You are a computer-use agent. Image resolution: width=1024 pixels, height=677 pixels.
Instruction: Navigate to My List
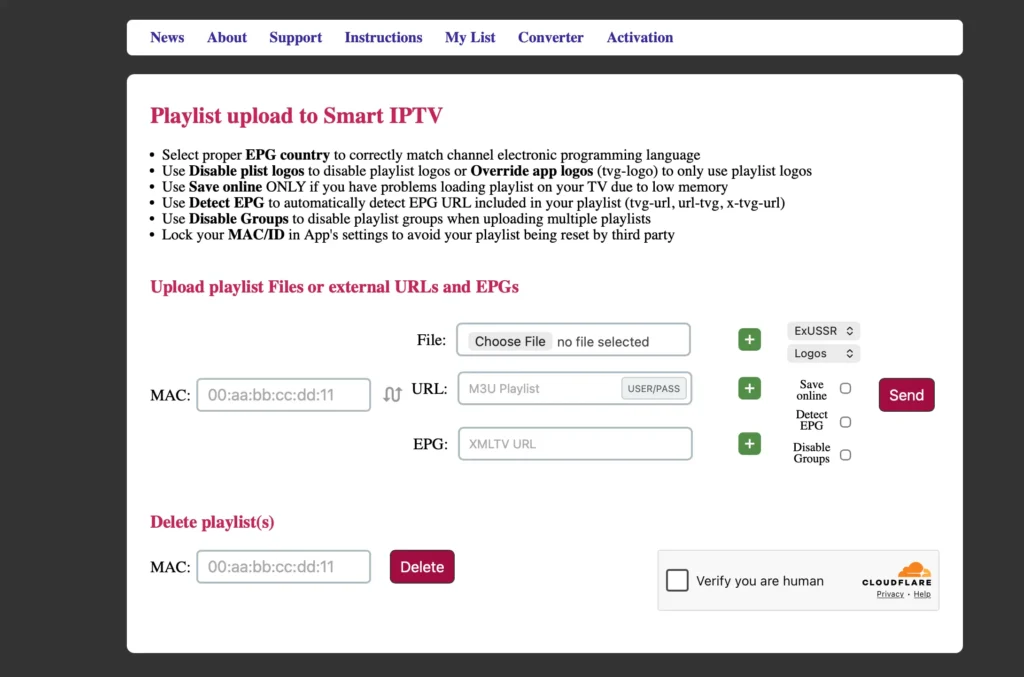click(x=470, y=37)
